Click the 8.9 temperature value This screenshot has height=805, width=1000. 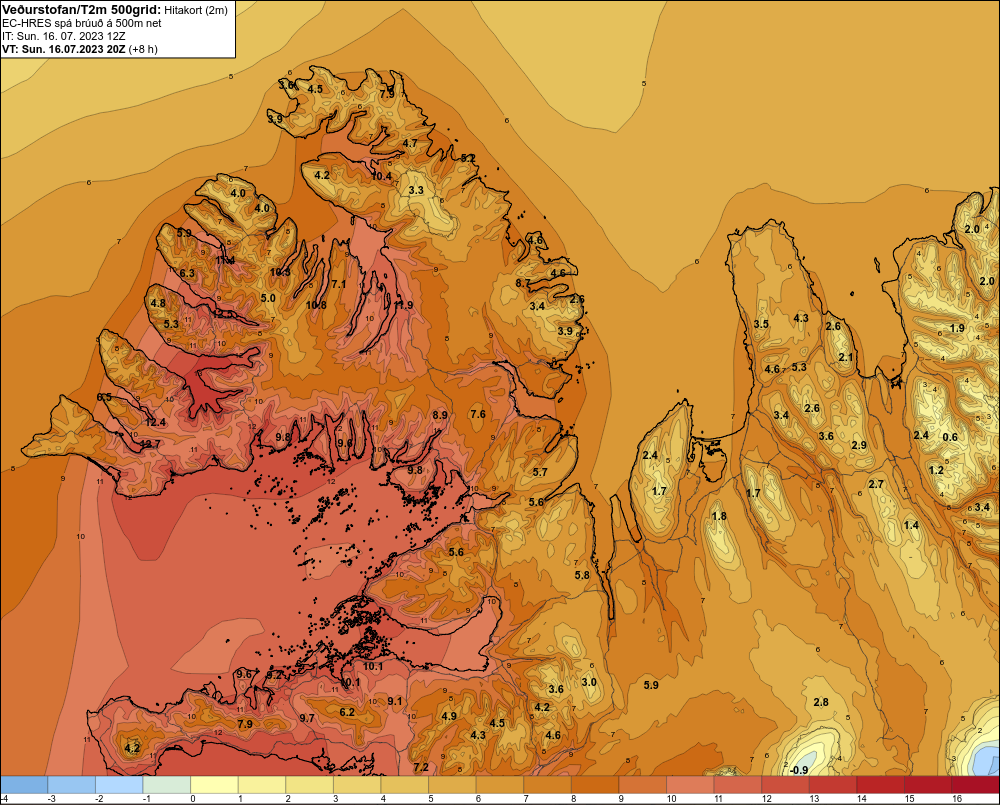coord(440,415)
